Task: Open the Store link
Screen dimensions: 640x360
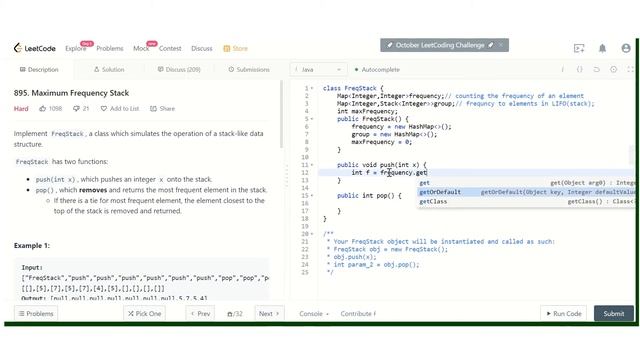Action: (x=236, y=48)
